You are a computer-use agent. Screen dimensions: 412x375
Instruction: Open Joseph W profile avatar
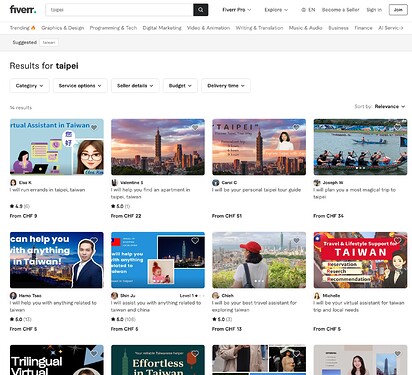317,183
